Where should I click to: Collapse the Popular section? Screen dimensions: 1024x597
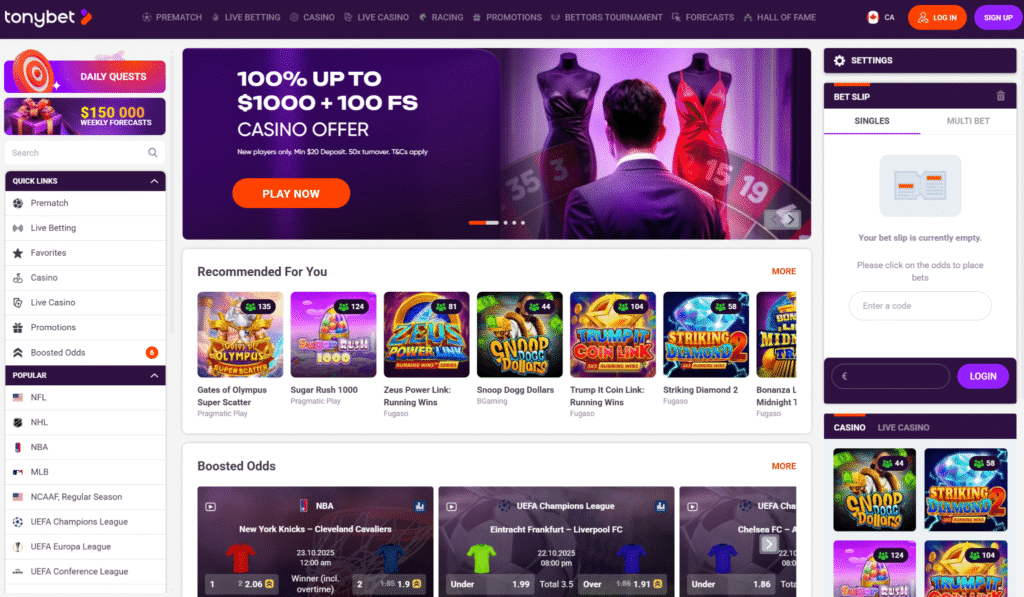pyautogui.click(x=154, y=376)
